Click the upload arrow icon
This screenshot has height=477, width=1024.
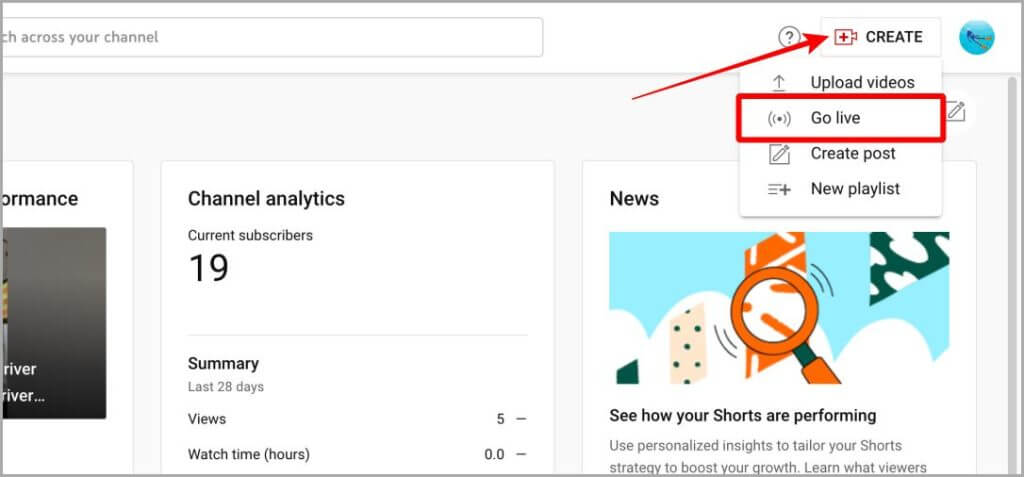point(778,83)
